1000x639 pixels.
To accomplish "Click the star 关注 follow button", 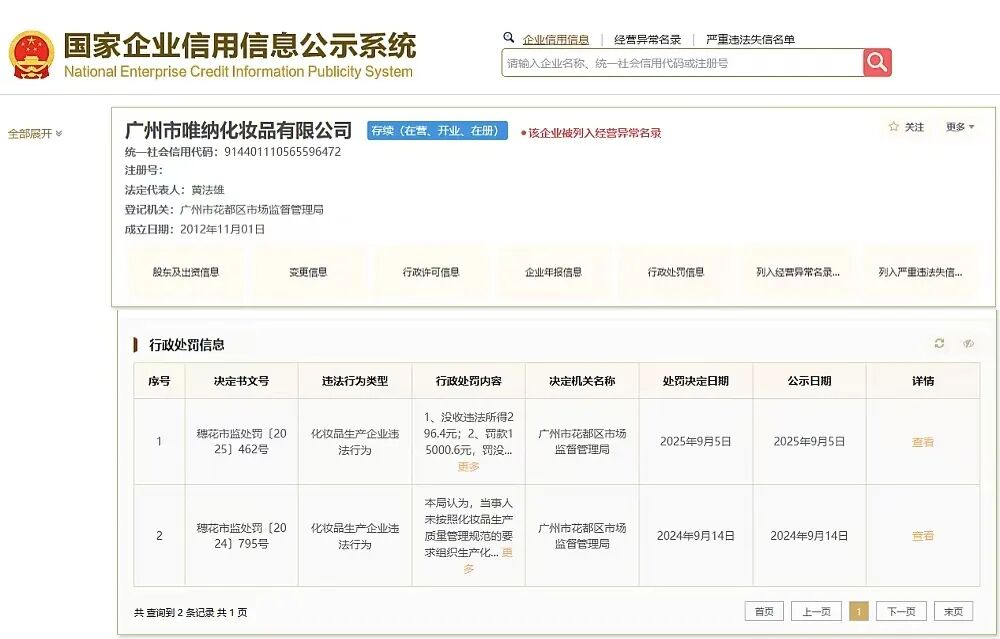I will [906, 127].
